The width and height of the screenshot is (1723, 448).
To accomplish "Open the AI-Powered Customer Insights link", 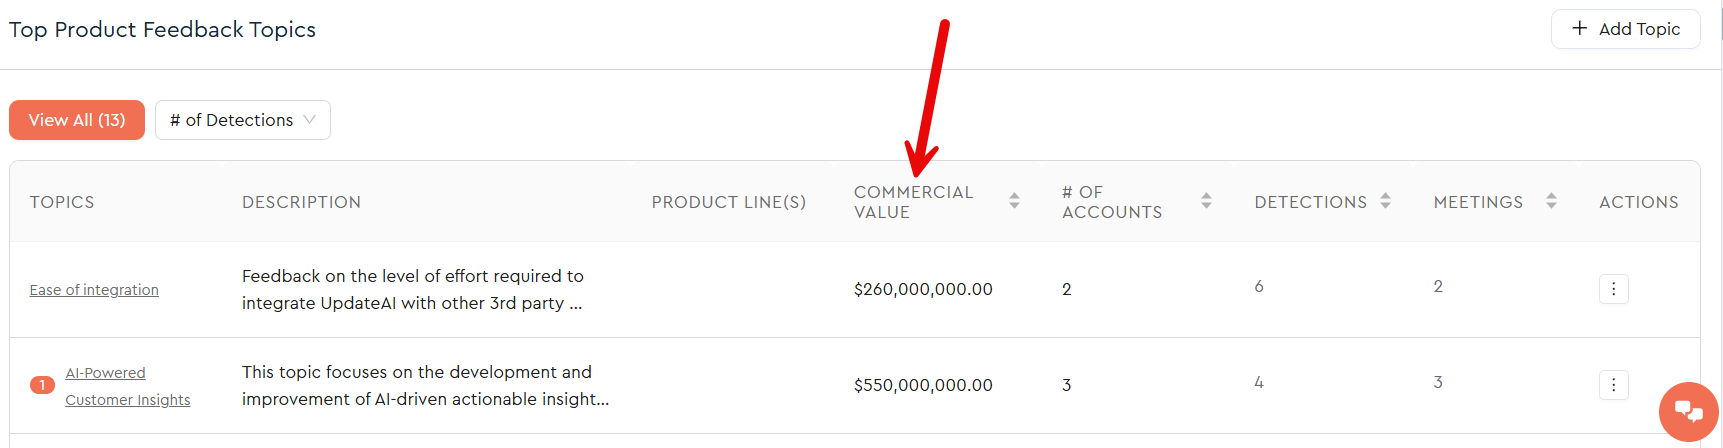I will click(x=127, y=386).
